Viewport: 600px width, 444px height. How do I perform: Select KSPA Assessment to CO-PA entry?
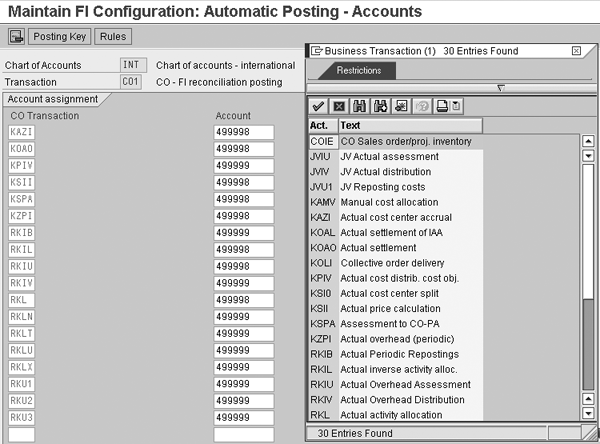[x=396, y=324]
